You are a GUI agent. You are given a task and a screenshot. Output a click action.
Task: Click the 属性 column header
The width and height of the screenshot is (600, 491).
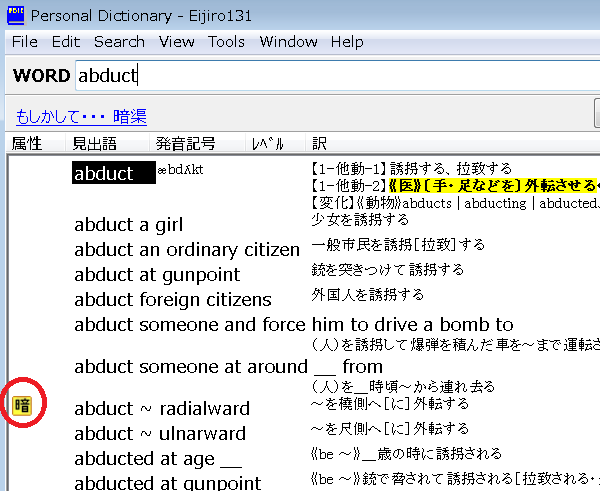pyautogui.click(x=27, y=144)
